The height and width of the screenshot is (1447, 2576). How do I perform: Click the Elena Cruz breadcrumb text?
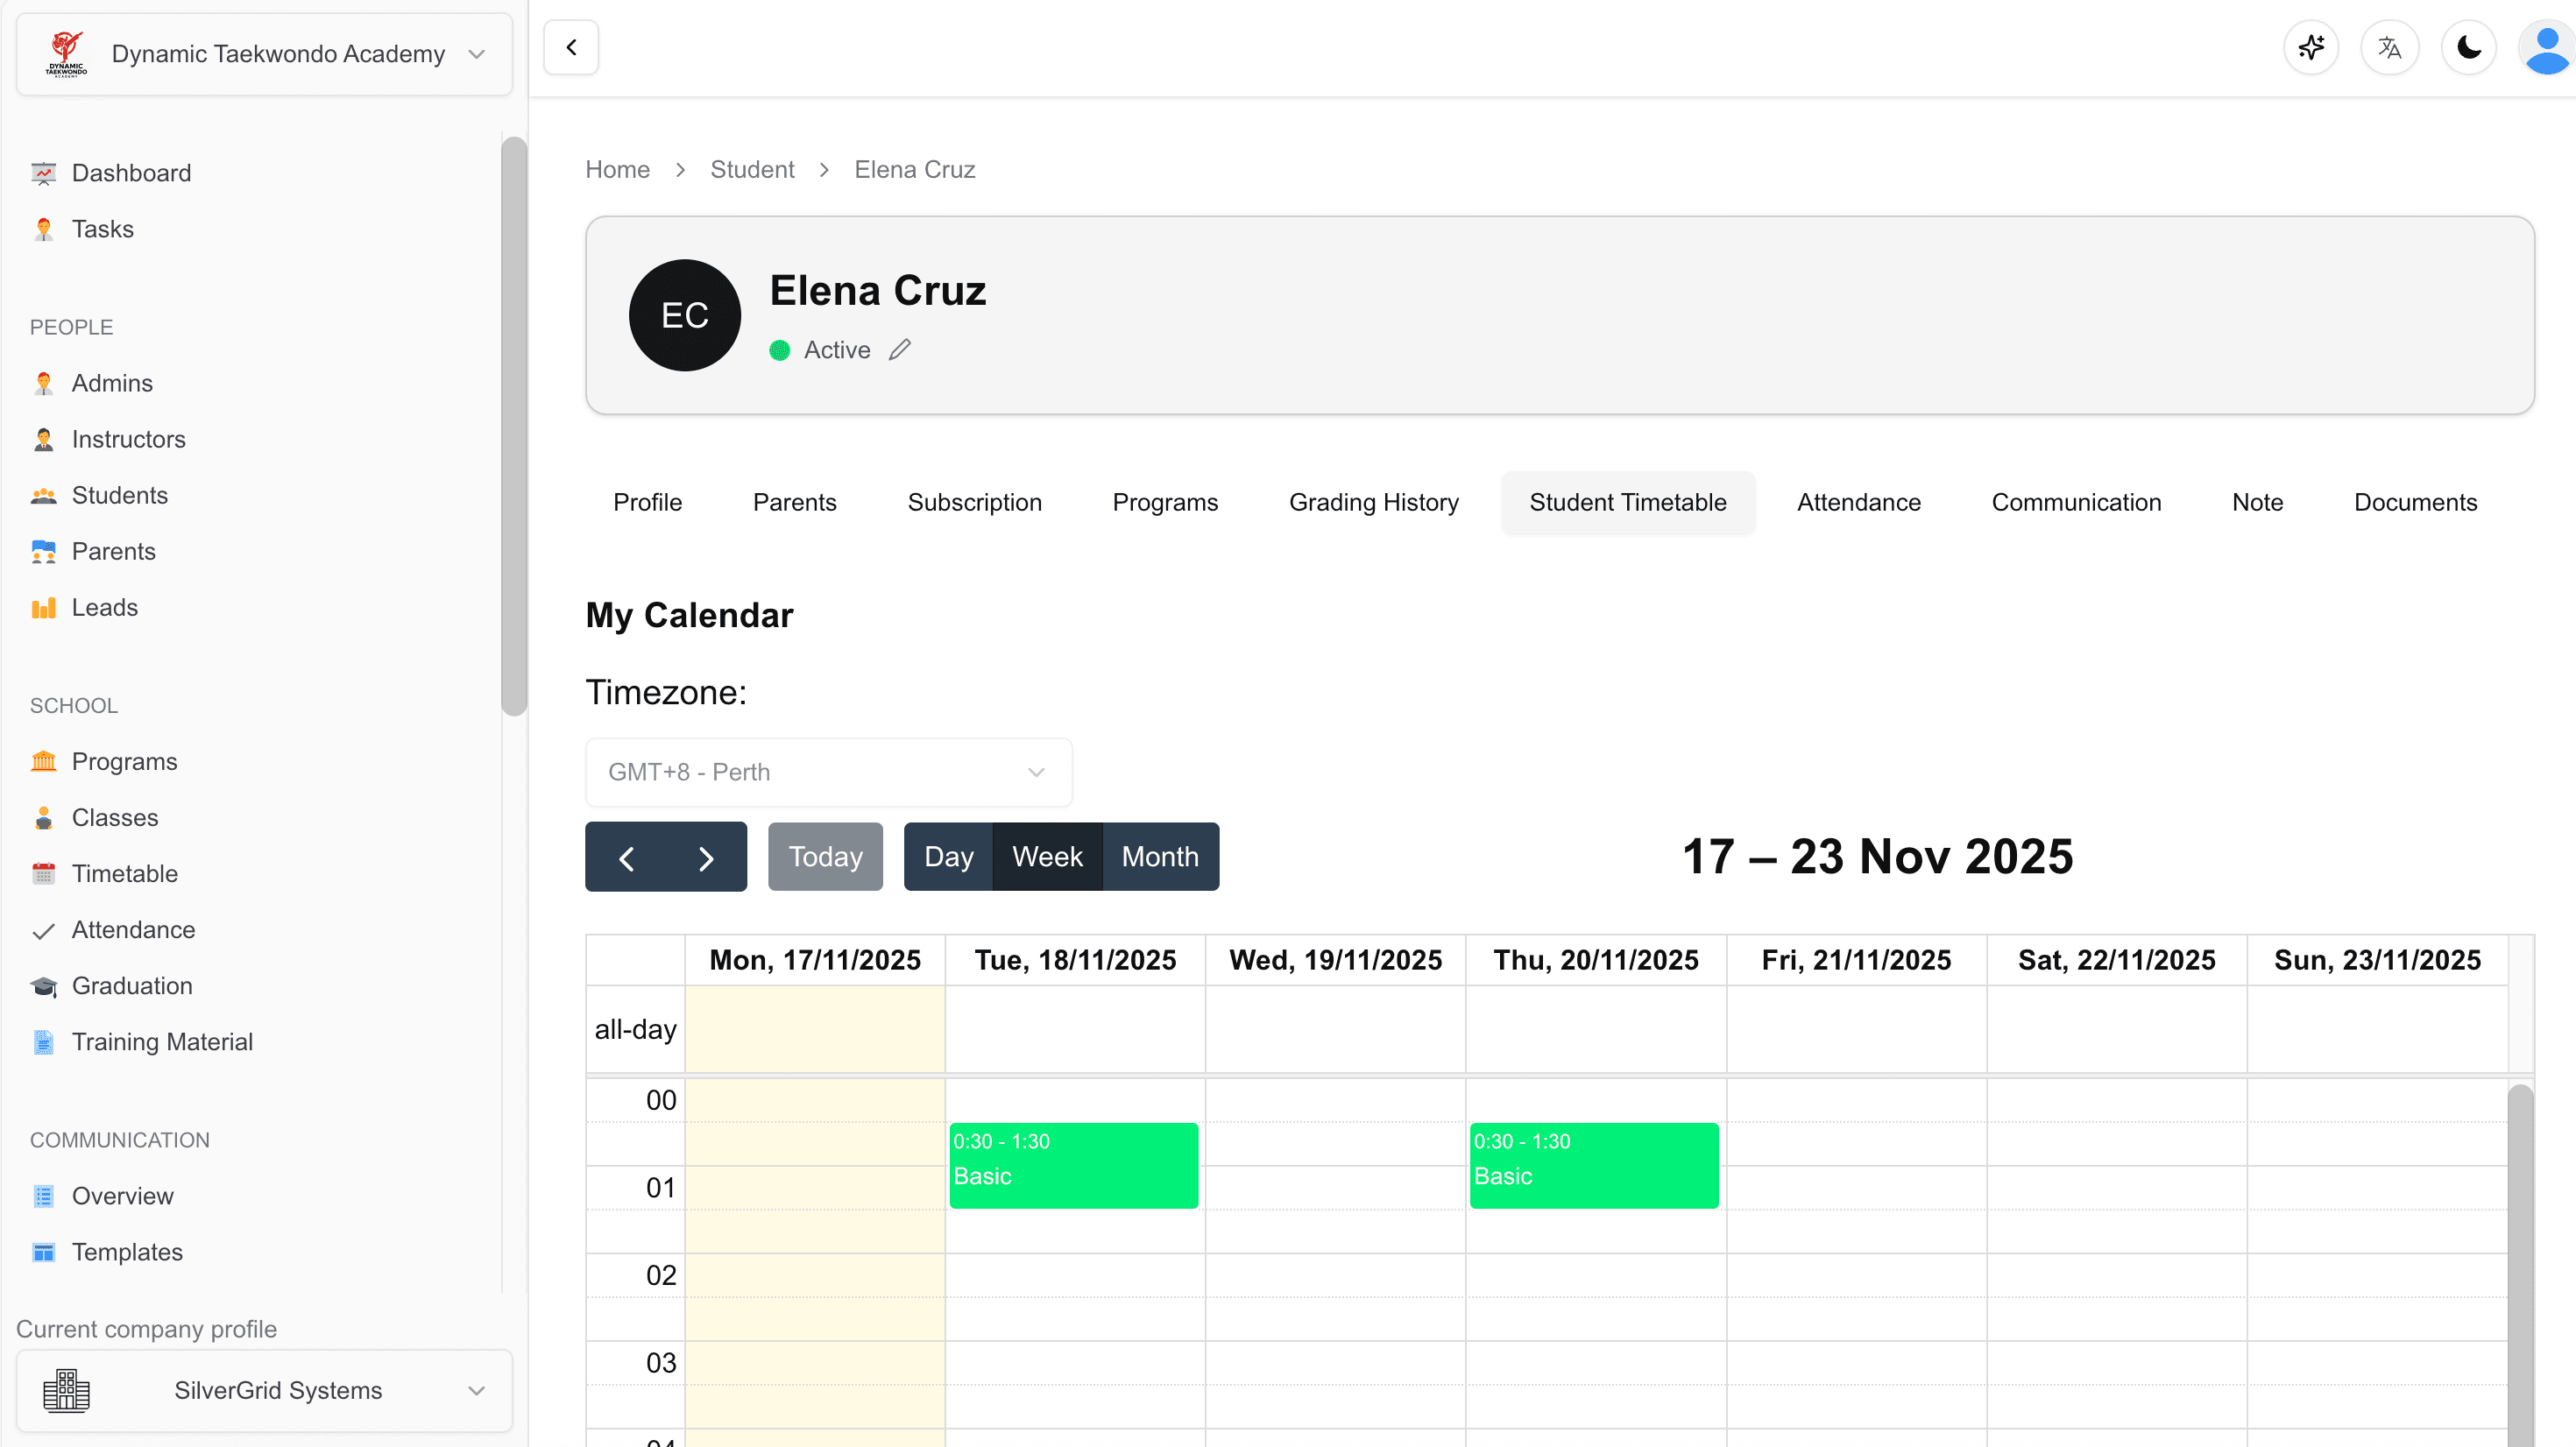point(915,170)
